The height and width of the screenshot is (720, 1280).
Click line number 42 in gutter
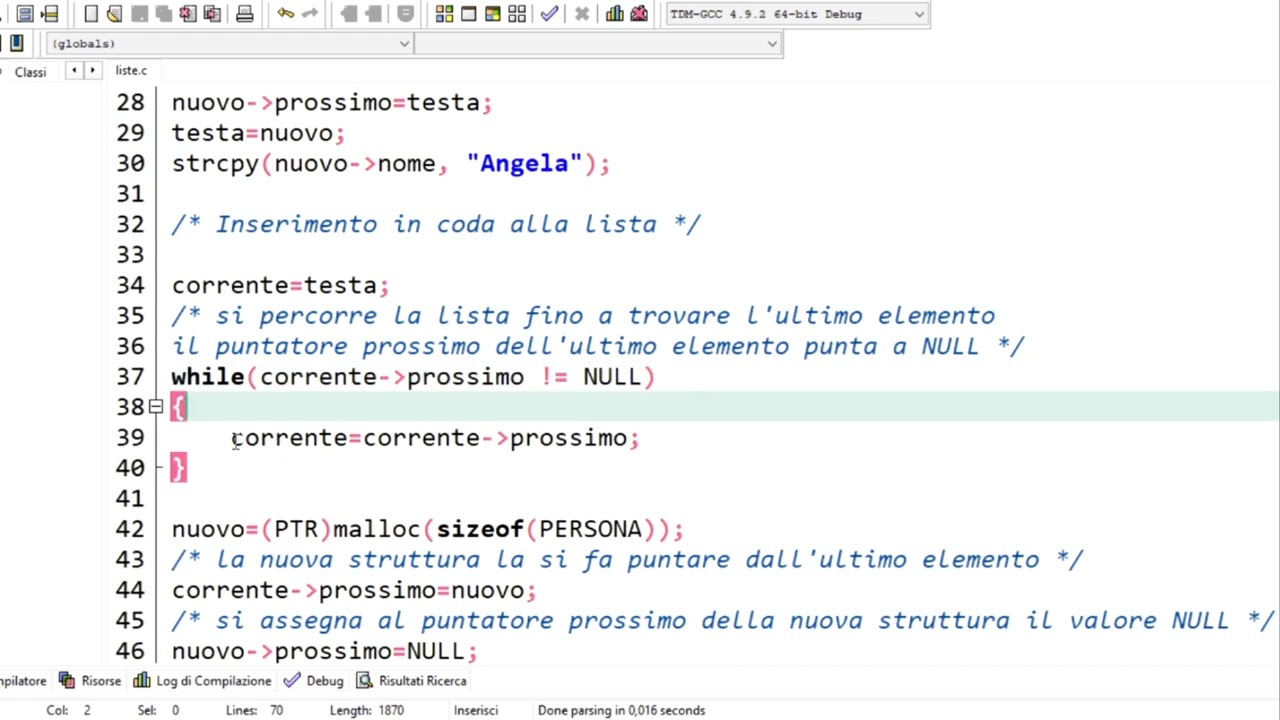(x=130, y=529)
